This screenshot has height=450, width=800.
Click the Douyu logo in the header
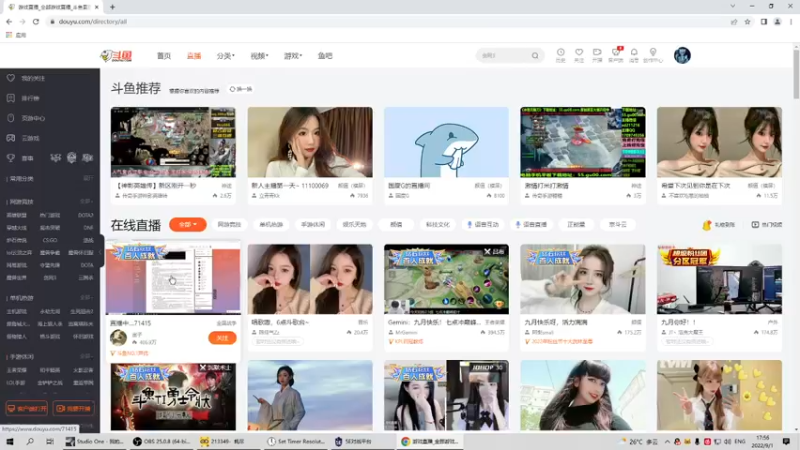pos(116,56)
